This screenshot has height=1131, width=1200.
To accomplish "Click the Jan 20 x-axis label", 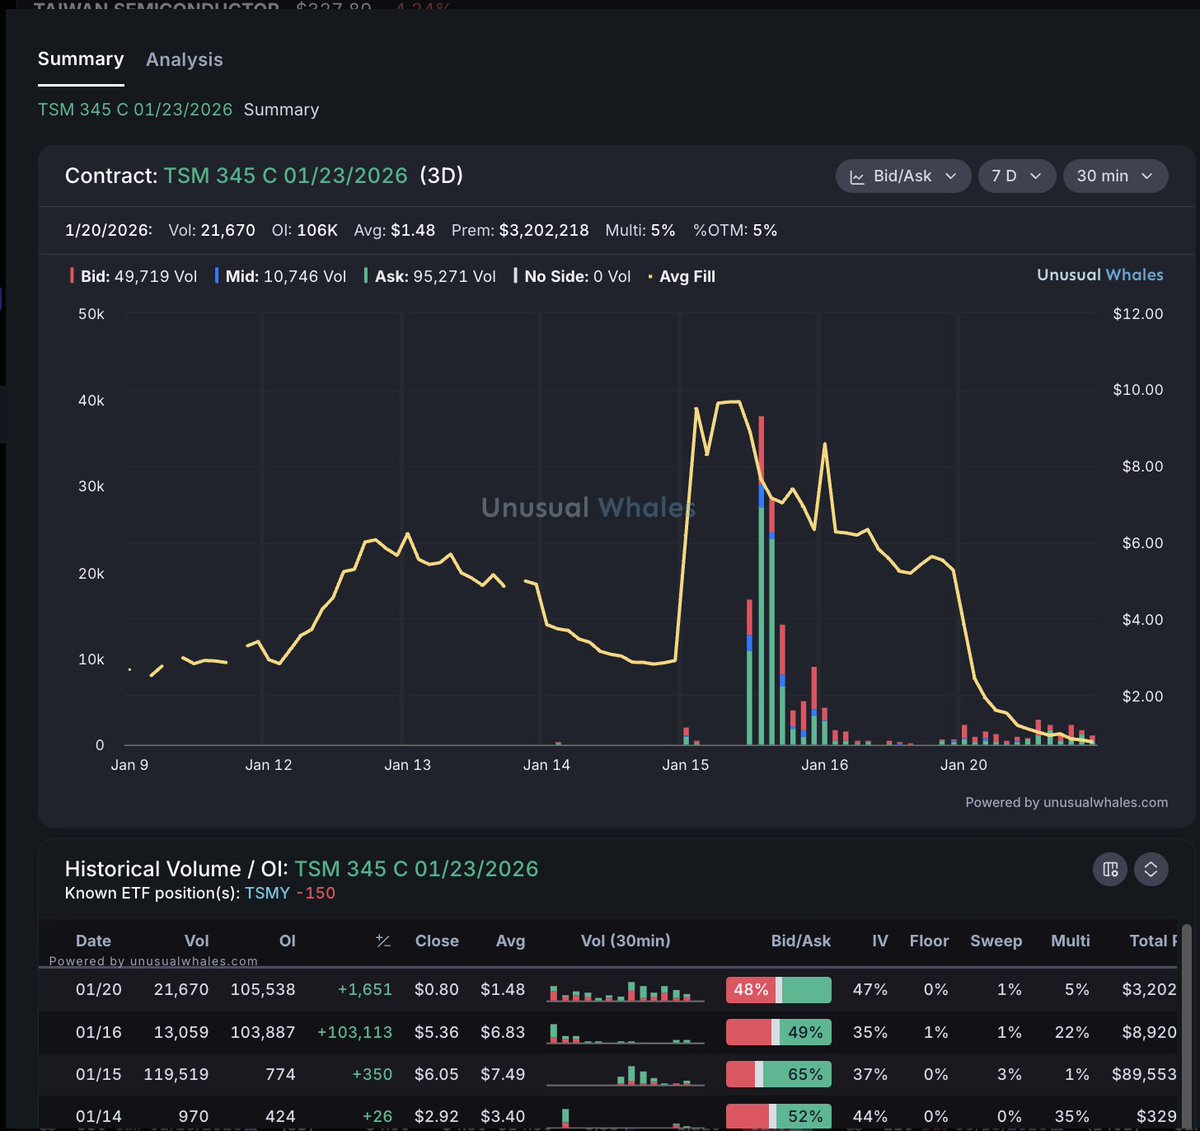I will pos(963,765).
